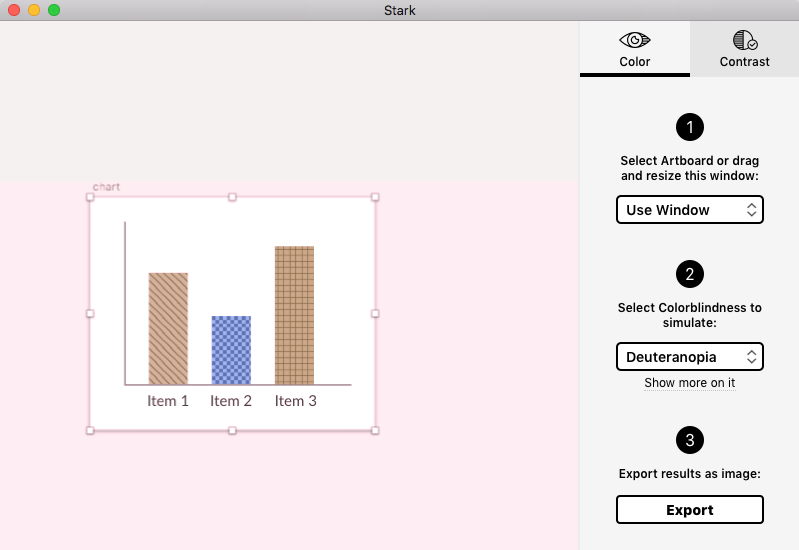Open the Use Window dropdown

coord(689,209)
